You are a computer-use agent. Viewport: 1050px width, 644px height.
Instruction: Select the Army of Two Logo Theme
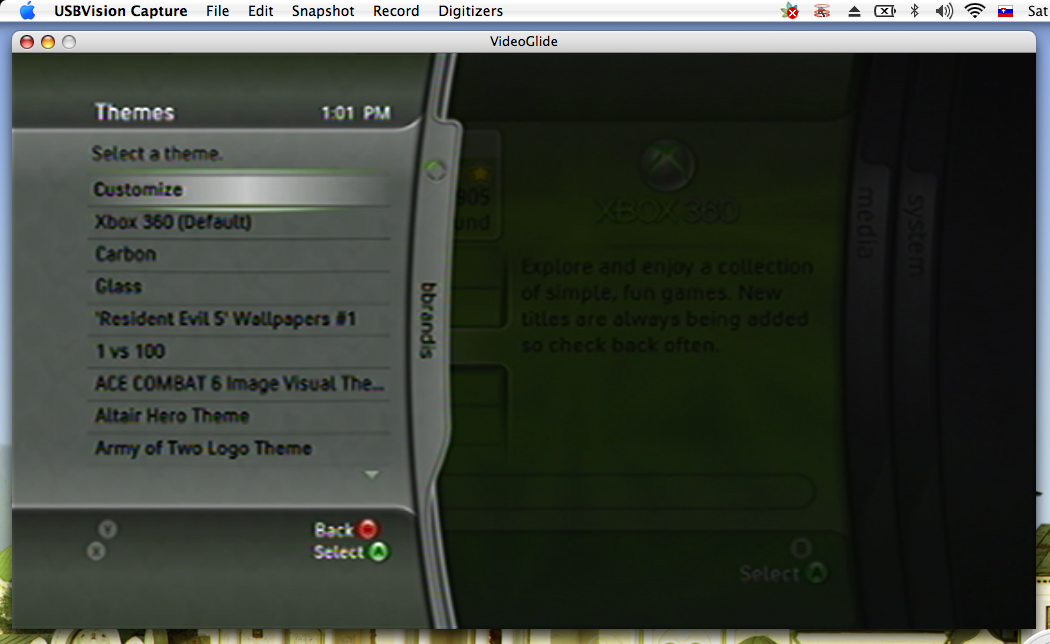pos(239,448)
